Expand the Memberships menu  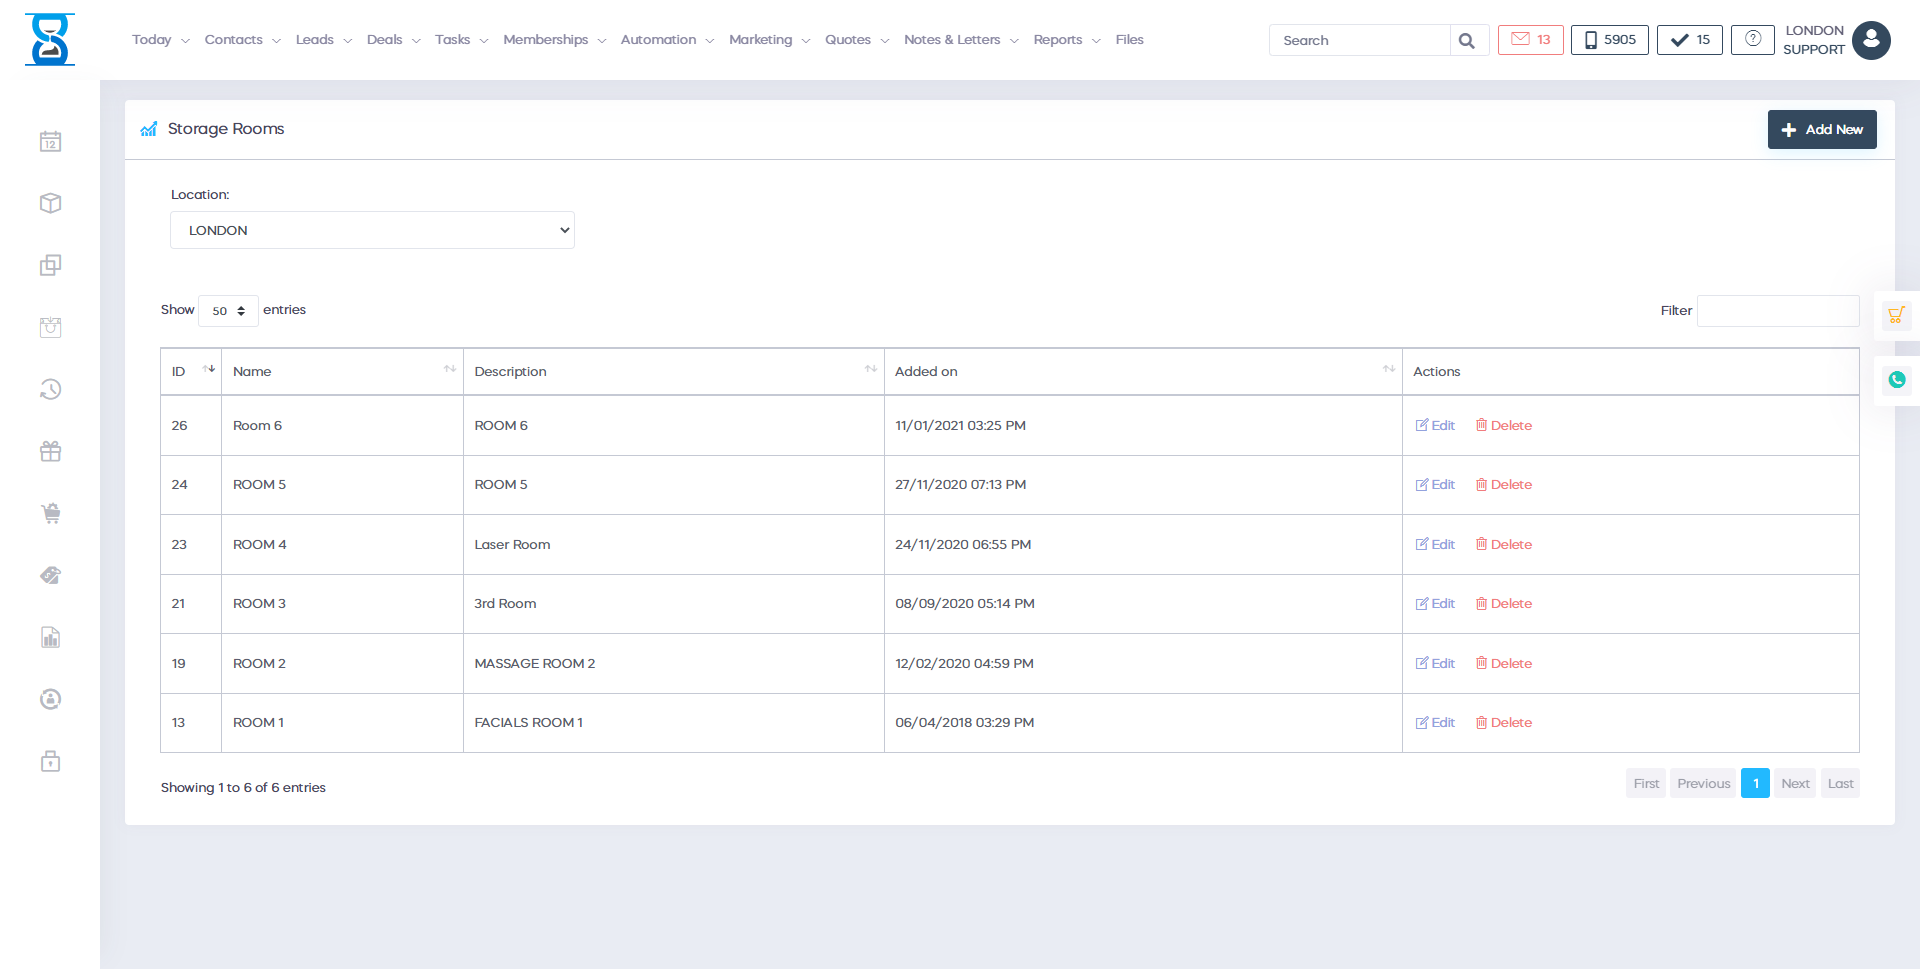pos(554,40)
